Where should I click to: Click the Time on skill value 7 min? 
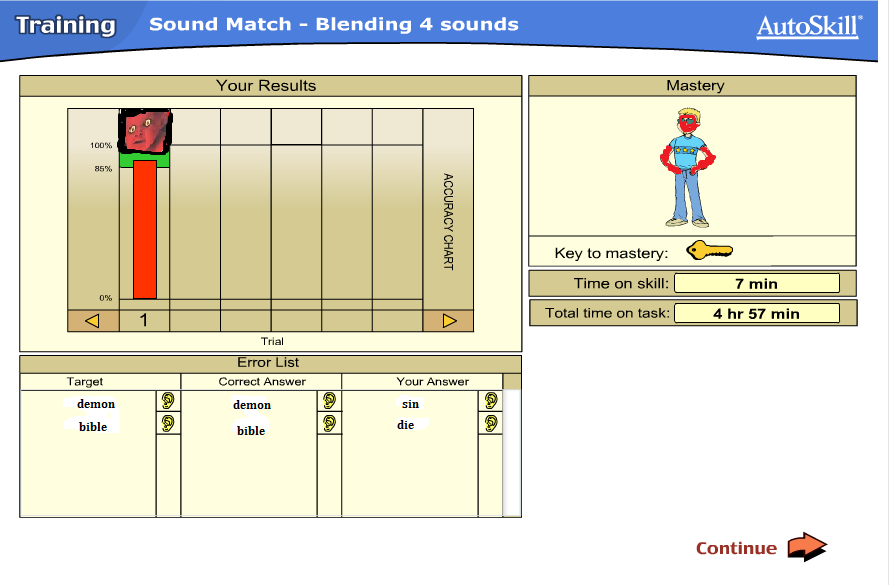757,283
